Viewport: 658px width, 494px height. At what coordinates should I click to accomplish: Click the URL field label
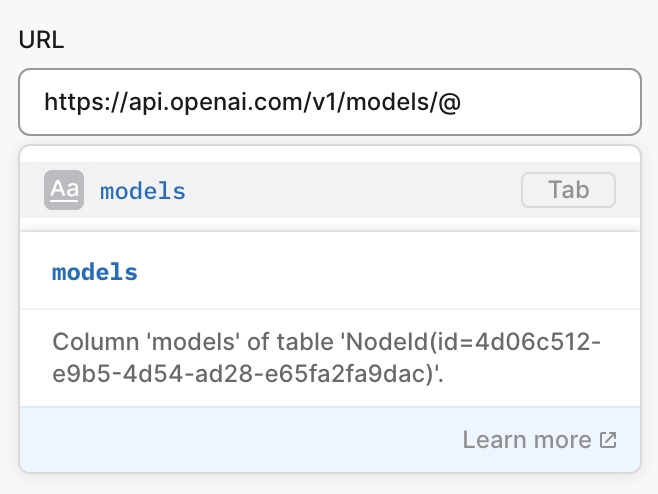click(40, 42)
